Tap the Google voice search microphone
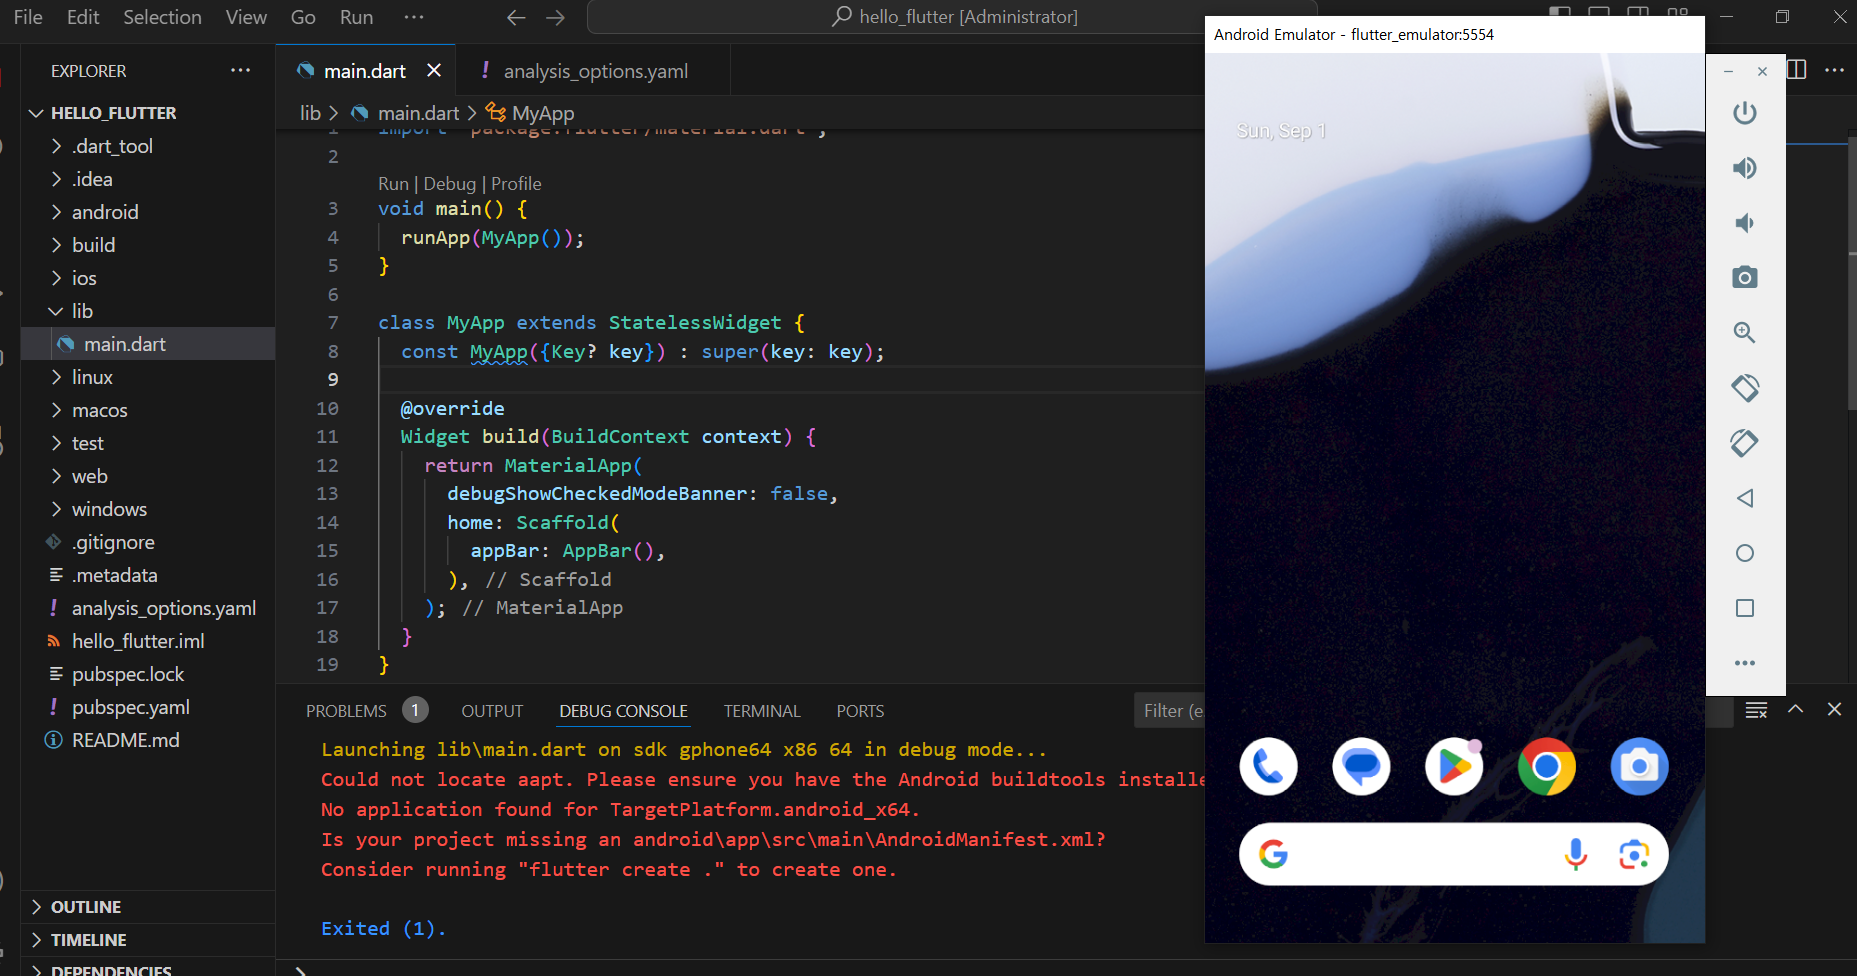 click(x=1576, y=854)
